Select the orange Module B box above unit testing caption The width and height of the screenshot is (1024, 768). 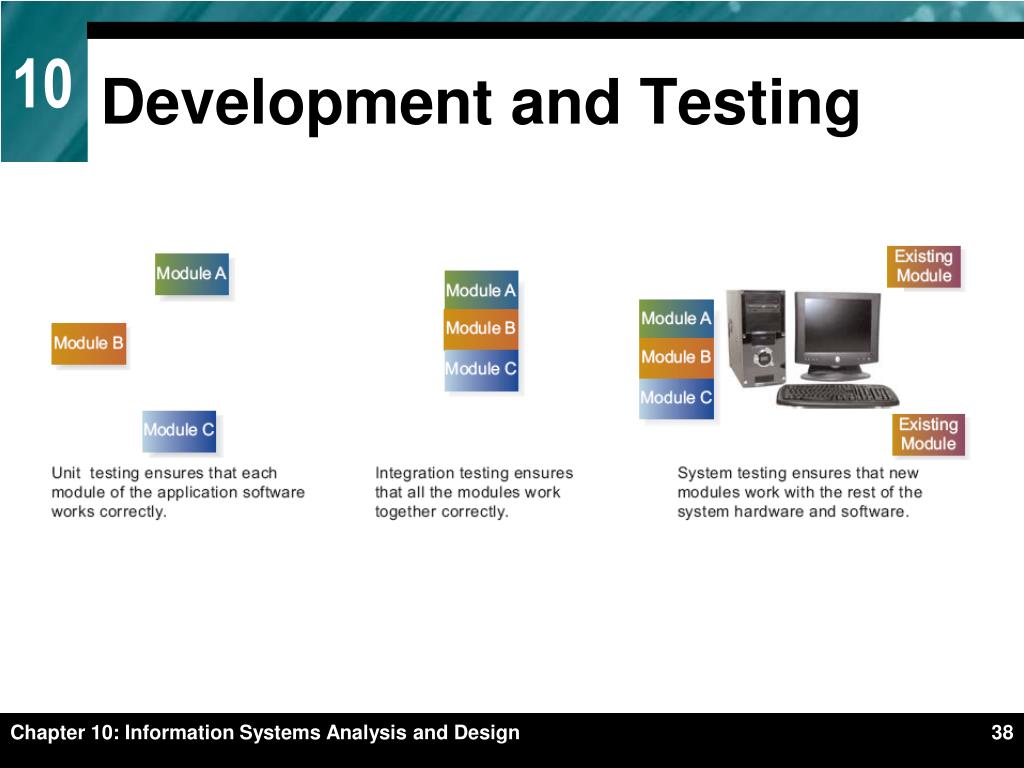[x=89, y=344]
